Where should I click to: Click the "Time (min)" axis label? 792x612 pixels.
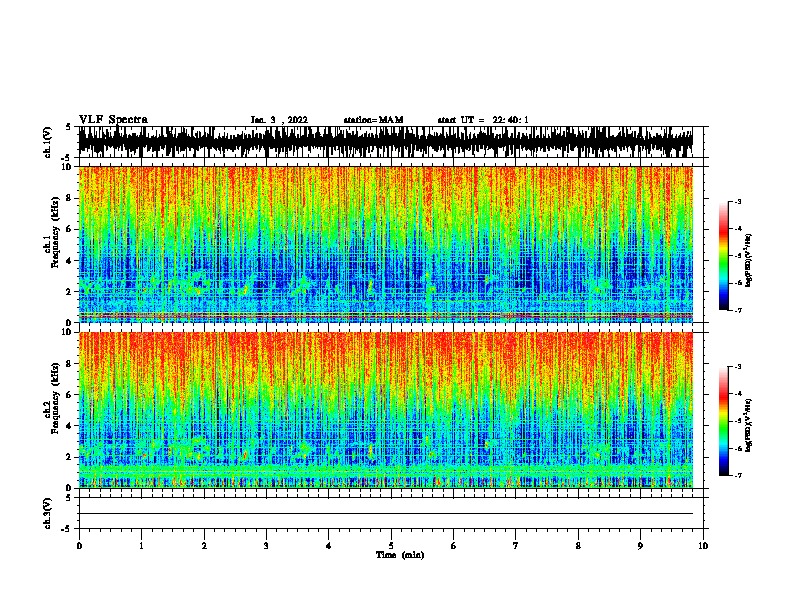pyautogui.click(x=400, y=555)
